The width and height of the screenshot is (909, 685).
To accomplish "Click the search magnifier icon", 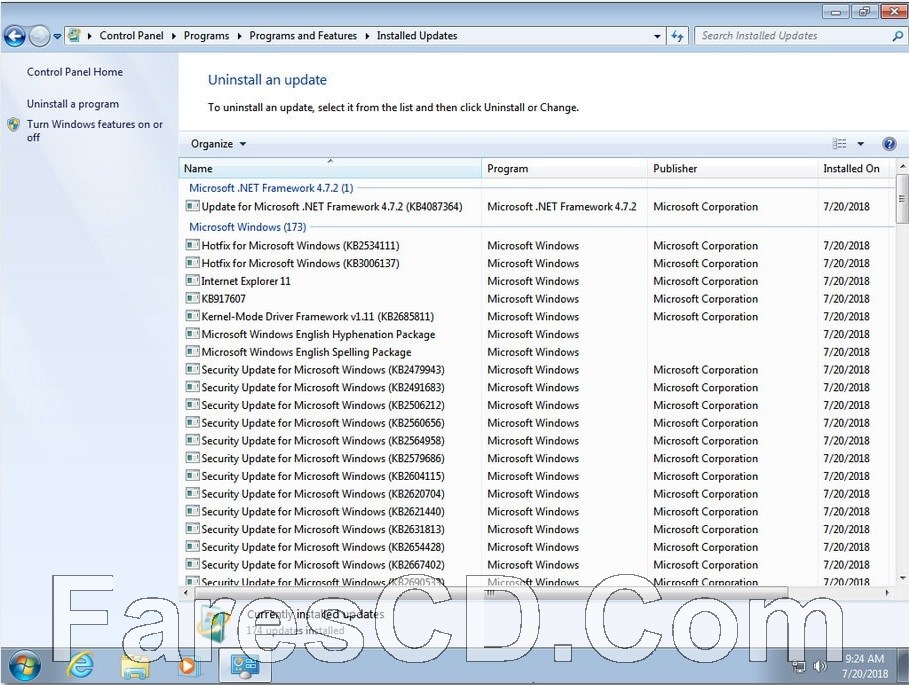I will (897, 36).
